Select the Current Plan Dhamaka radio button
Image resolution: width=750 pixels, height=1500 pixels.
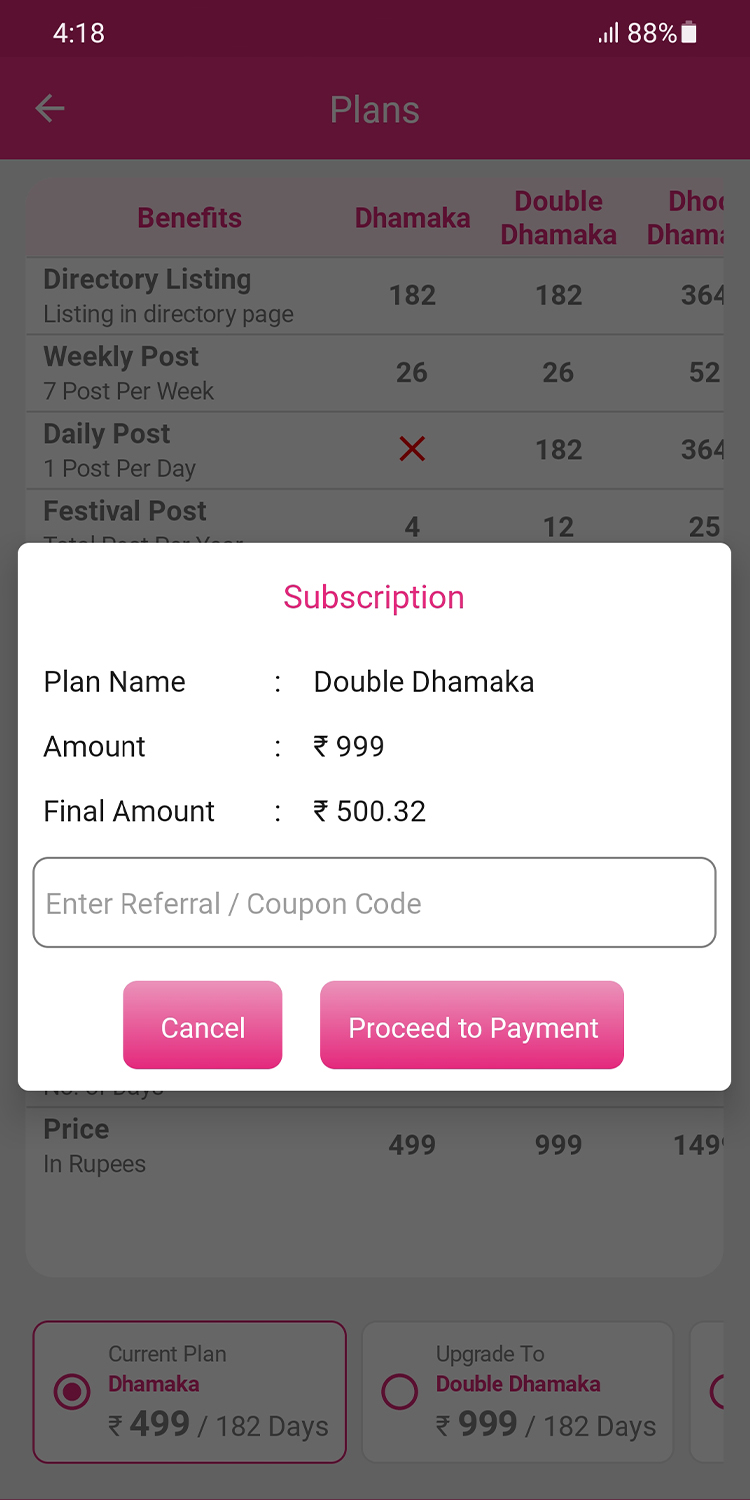pyautogui.click(x=72, y=1391)
